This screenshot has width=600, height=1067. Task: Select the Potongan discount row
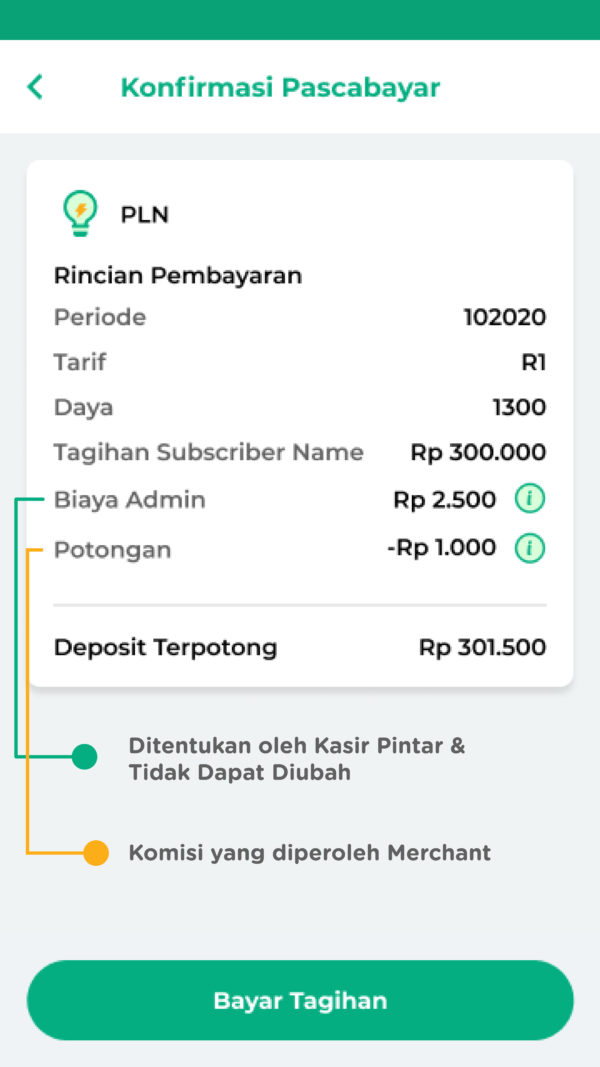[x=113, y=548]
